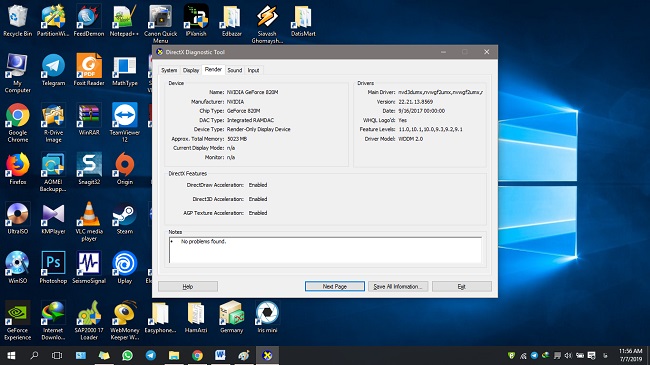Open WinRAR desktop icon
This screenshot has height=365, width=650.
[89, 119]
